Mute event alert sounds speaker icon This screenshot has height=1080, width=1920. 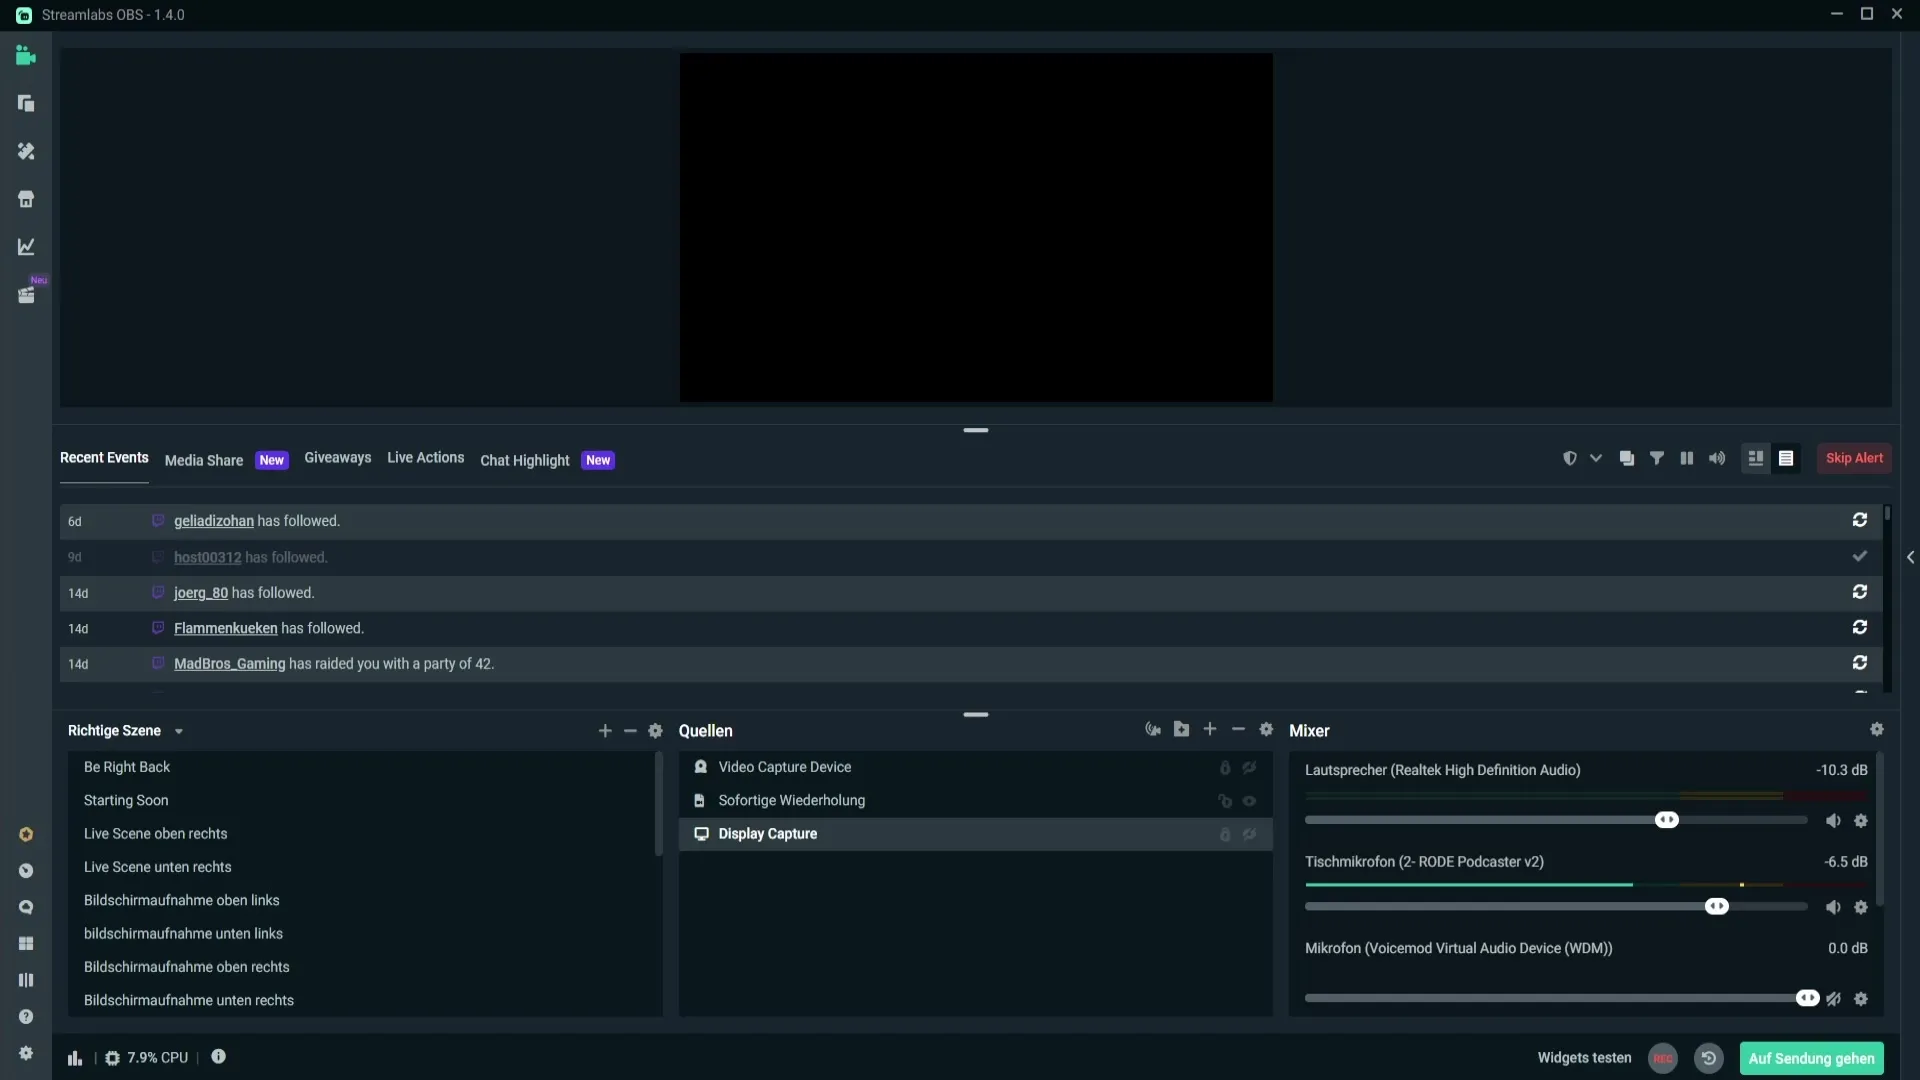1717,458
